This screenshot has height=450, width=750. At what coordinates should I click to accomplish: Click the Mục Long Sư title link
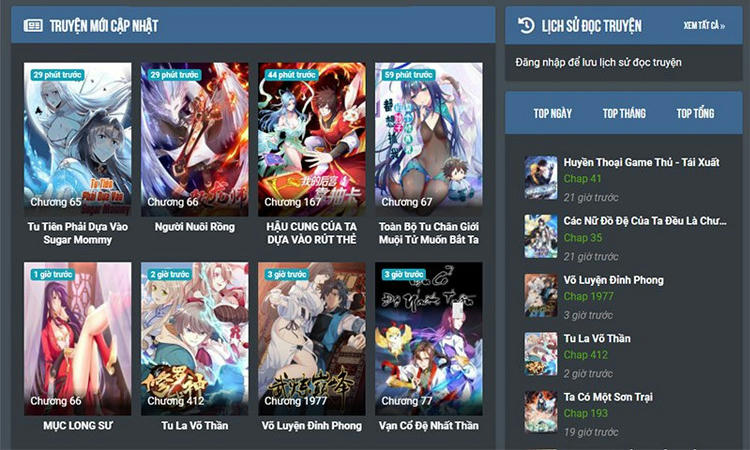77,426
